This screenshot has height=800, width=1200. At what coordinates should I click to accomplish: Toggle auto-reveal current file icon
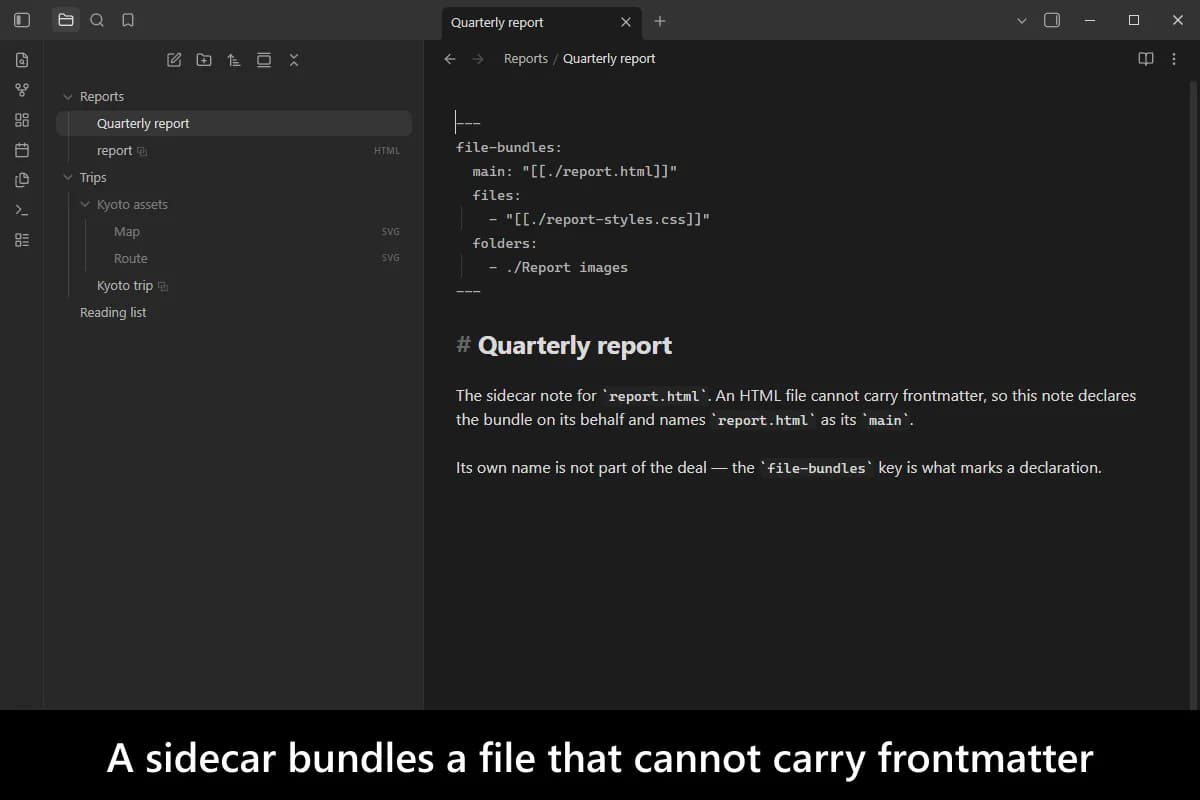pos(264,60)
